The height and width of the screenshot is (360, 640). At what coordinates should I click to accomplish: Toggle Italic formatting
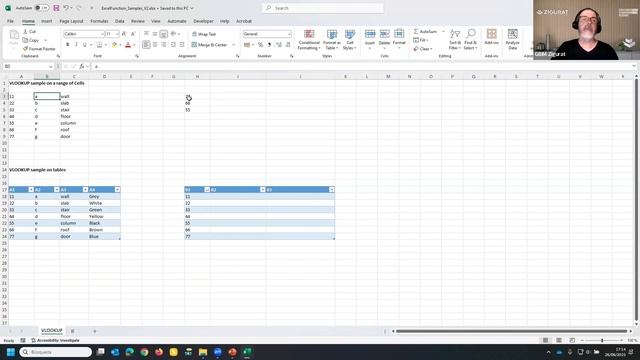[76, 44]
